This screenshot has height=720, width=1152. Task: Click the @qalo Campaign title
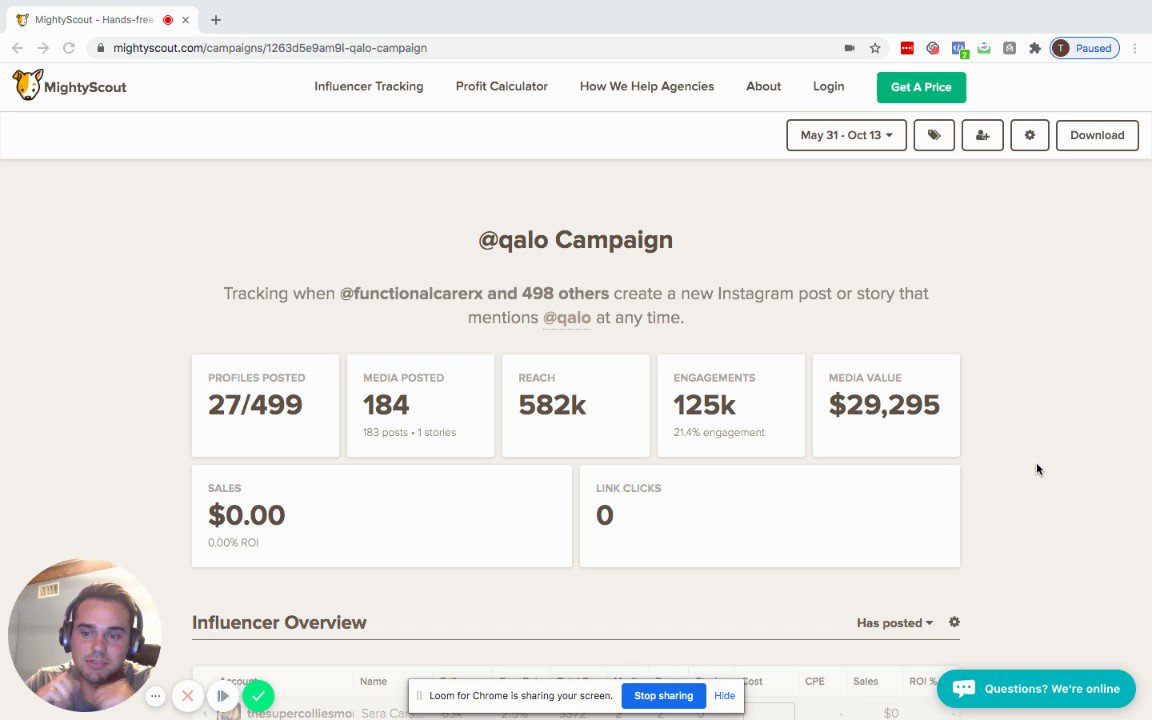[x=575, y=240]
